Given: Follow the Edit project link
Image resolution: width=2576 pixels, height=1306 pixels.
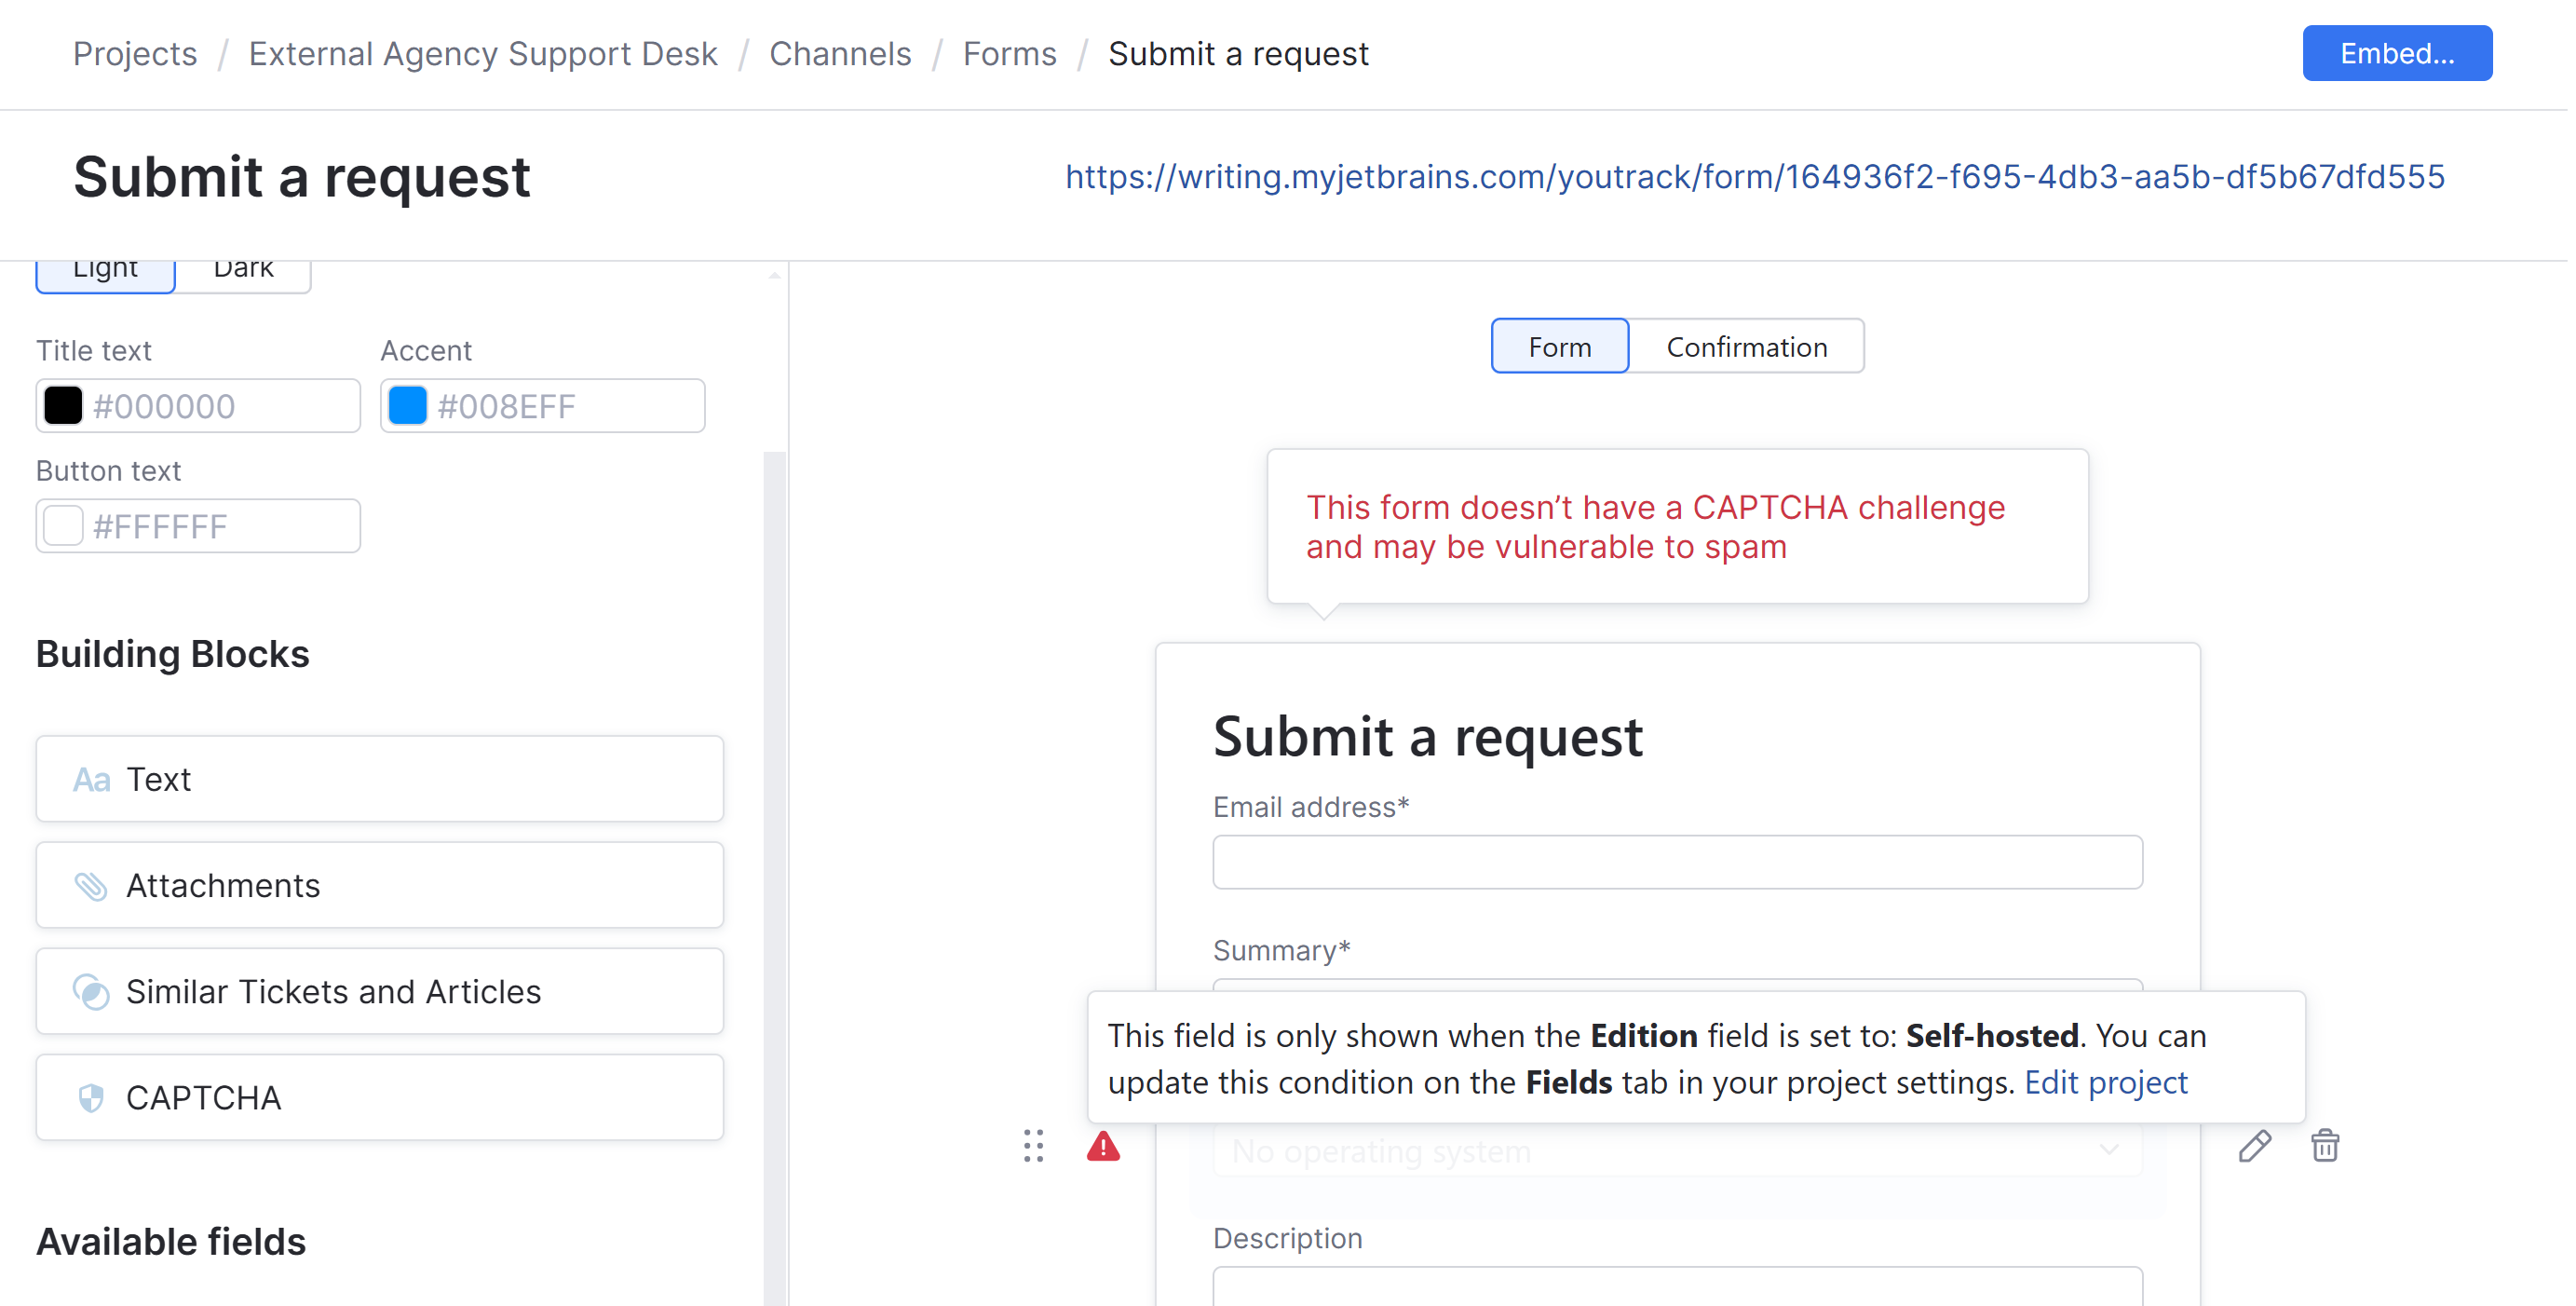Looking at the screenshot, I should click(x=2105, y=1082).
